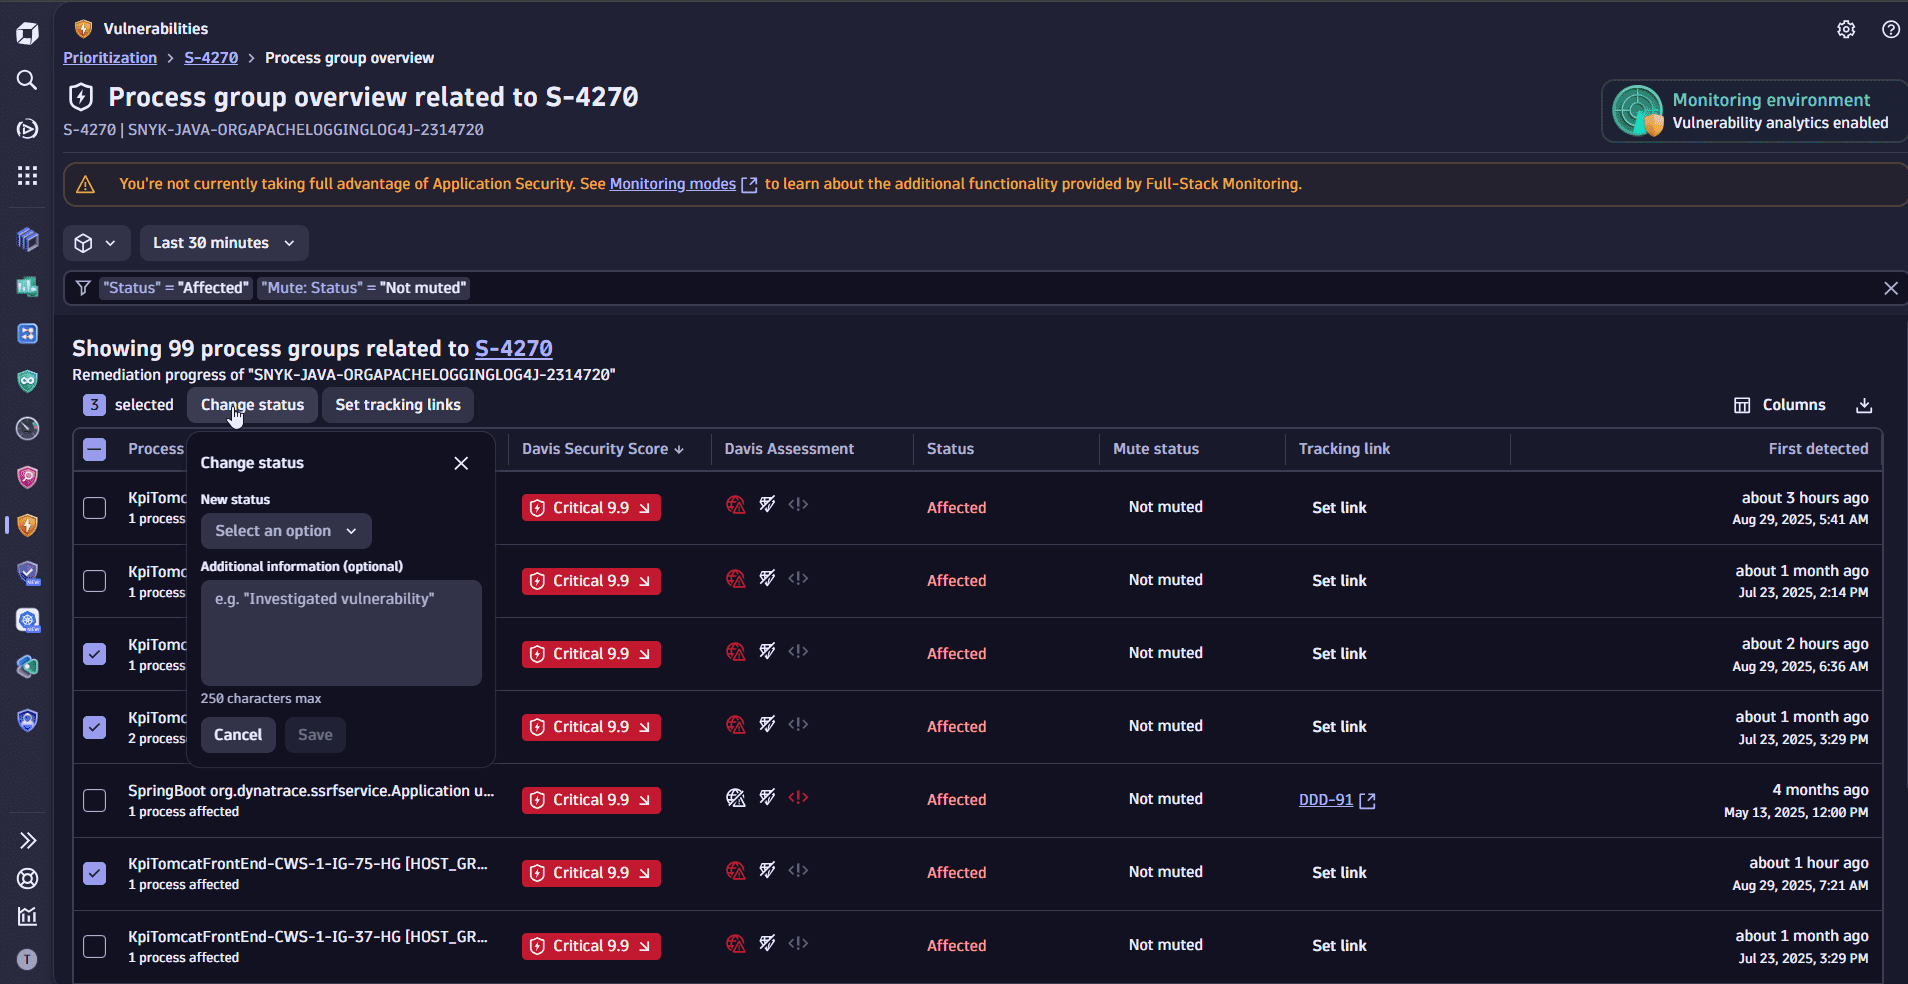Click Set link in the IG-75-HG row
The width and height of the screenshot is (1908, 984).
(x=1339, y=873)
